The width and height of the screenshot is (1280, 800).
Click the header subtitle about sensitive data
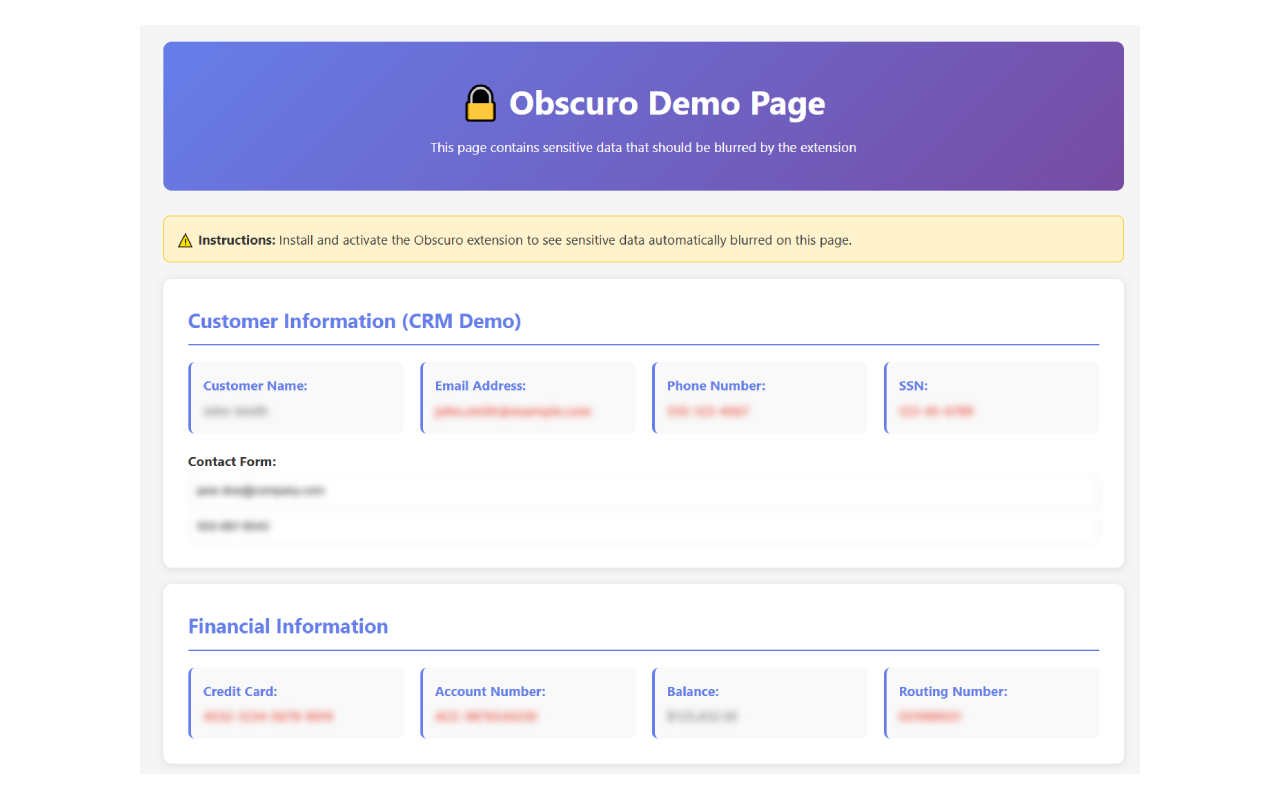643,147
